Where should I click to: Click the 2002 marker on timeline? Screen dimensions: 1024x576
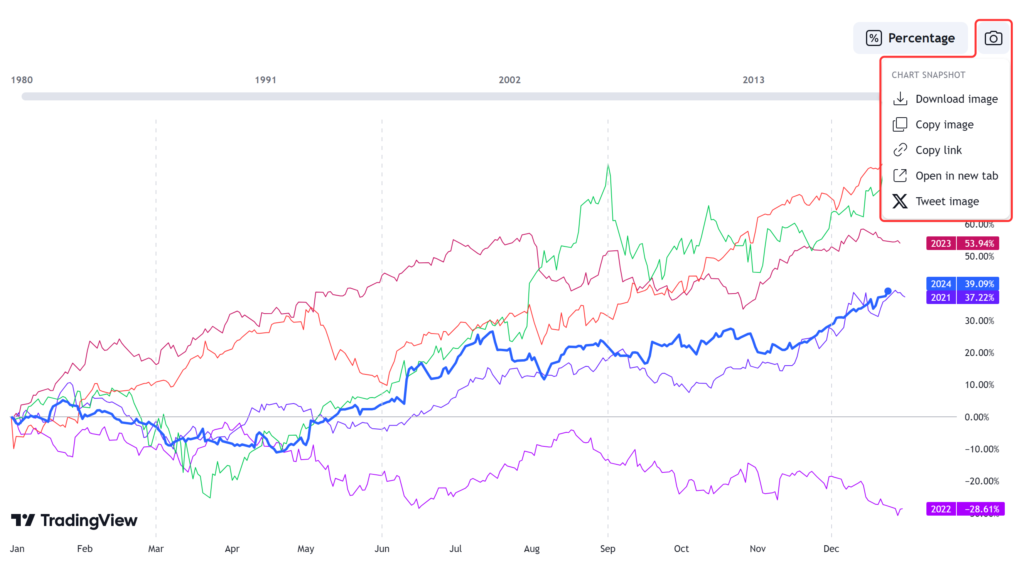coord(510,79)
